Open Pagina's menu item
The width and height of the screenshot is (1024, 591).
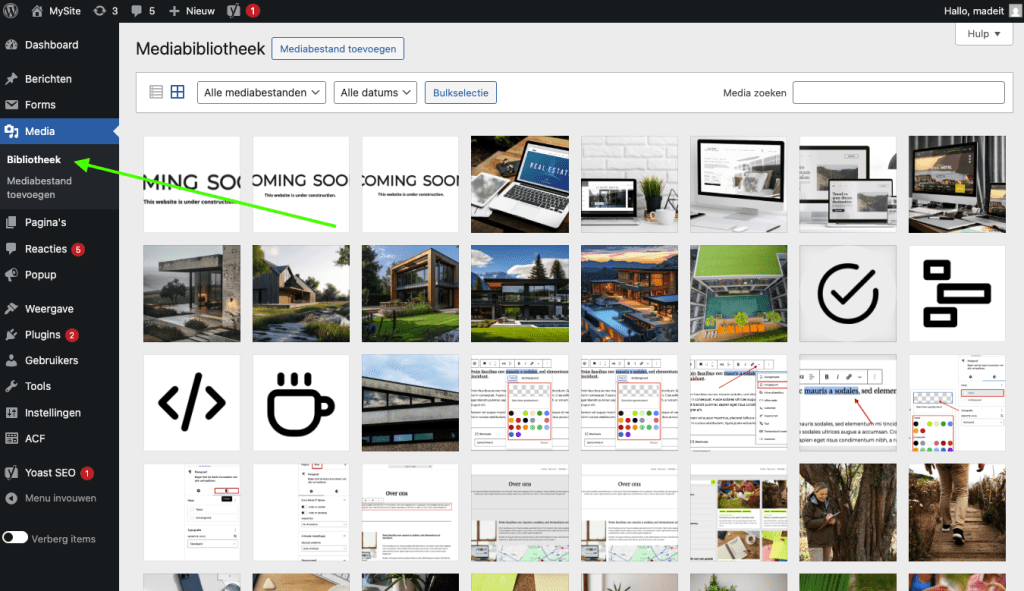(x=59, y=222)
